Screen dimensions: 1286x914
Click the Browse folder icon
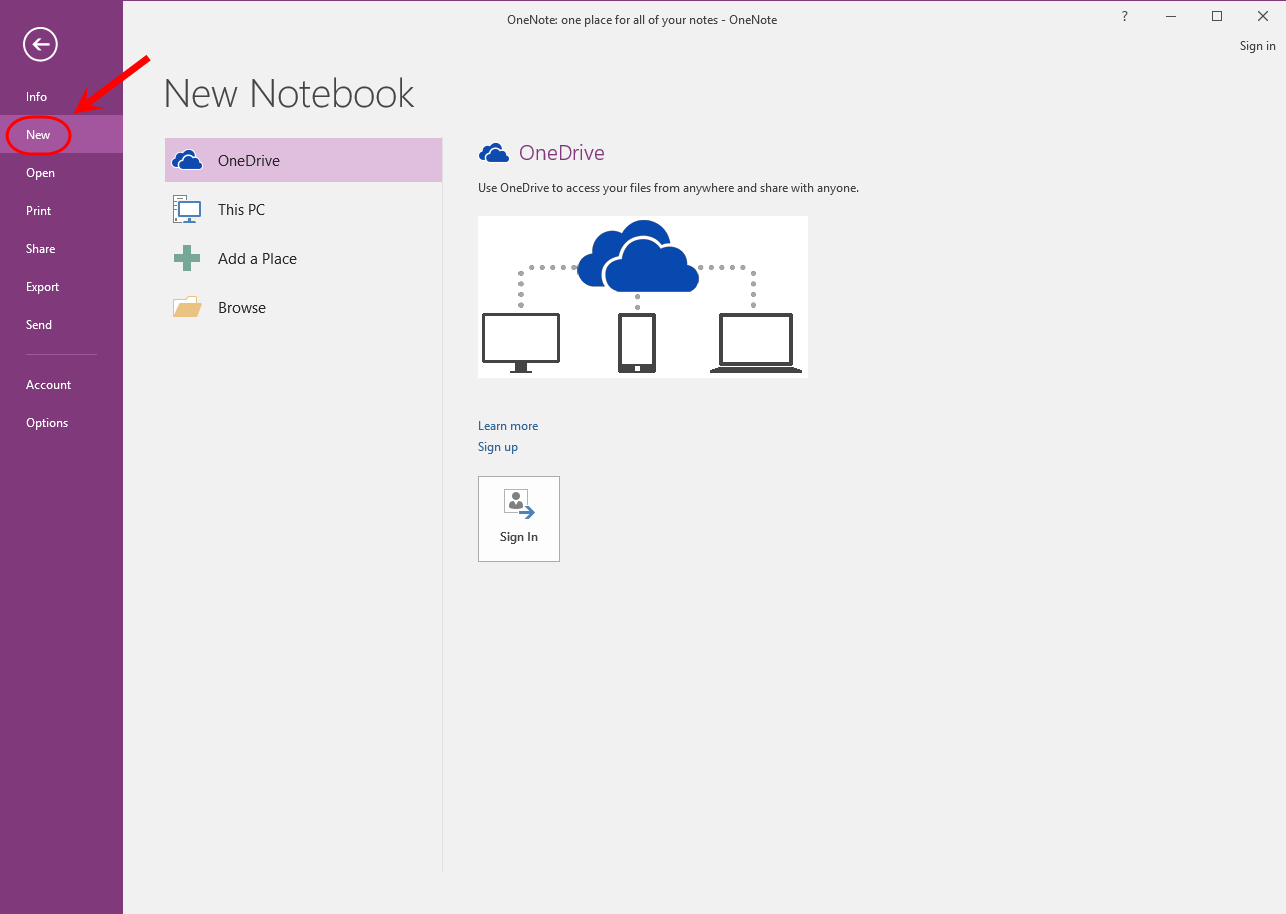click(x=187, y=307)
